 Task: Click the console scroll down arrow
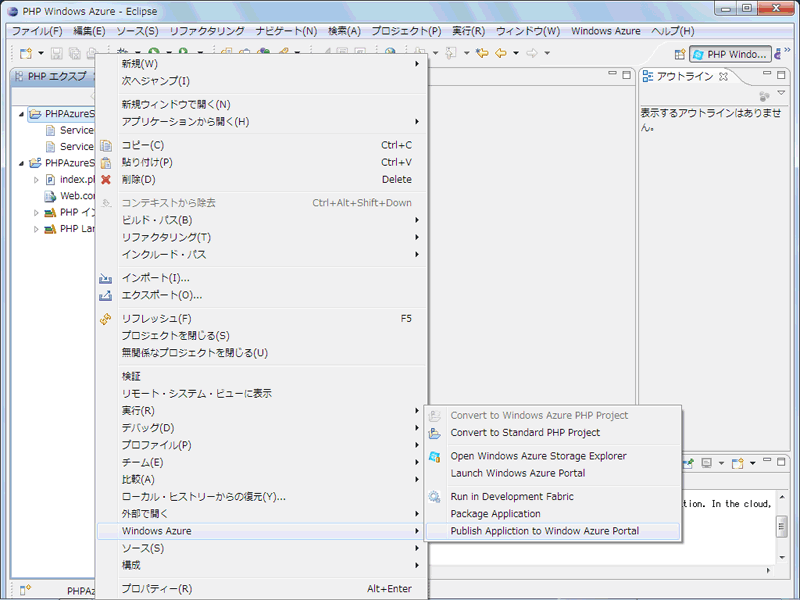(782, 558)
